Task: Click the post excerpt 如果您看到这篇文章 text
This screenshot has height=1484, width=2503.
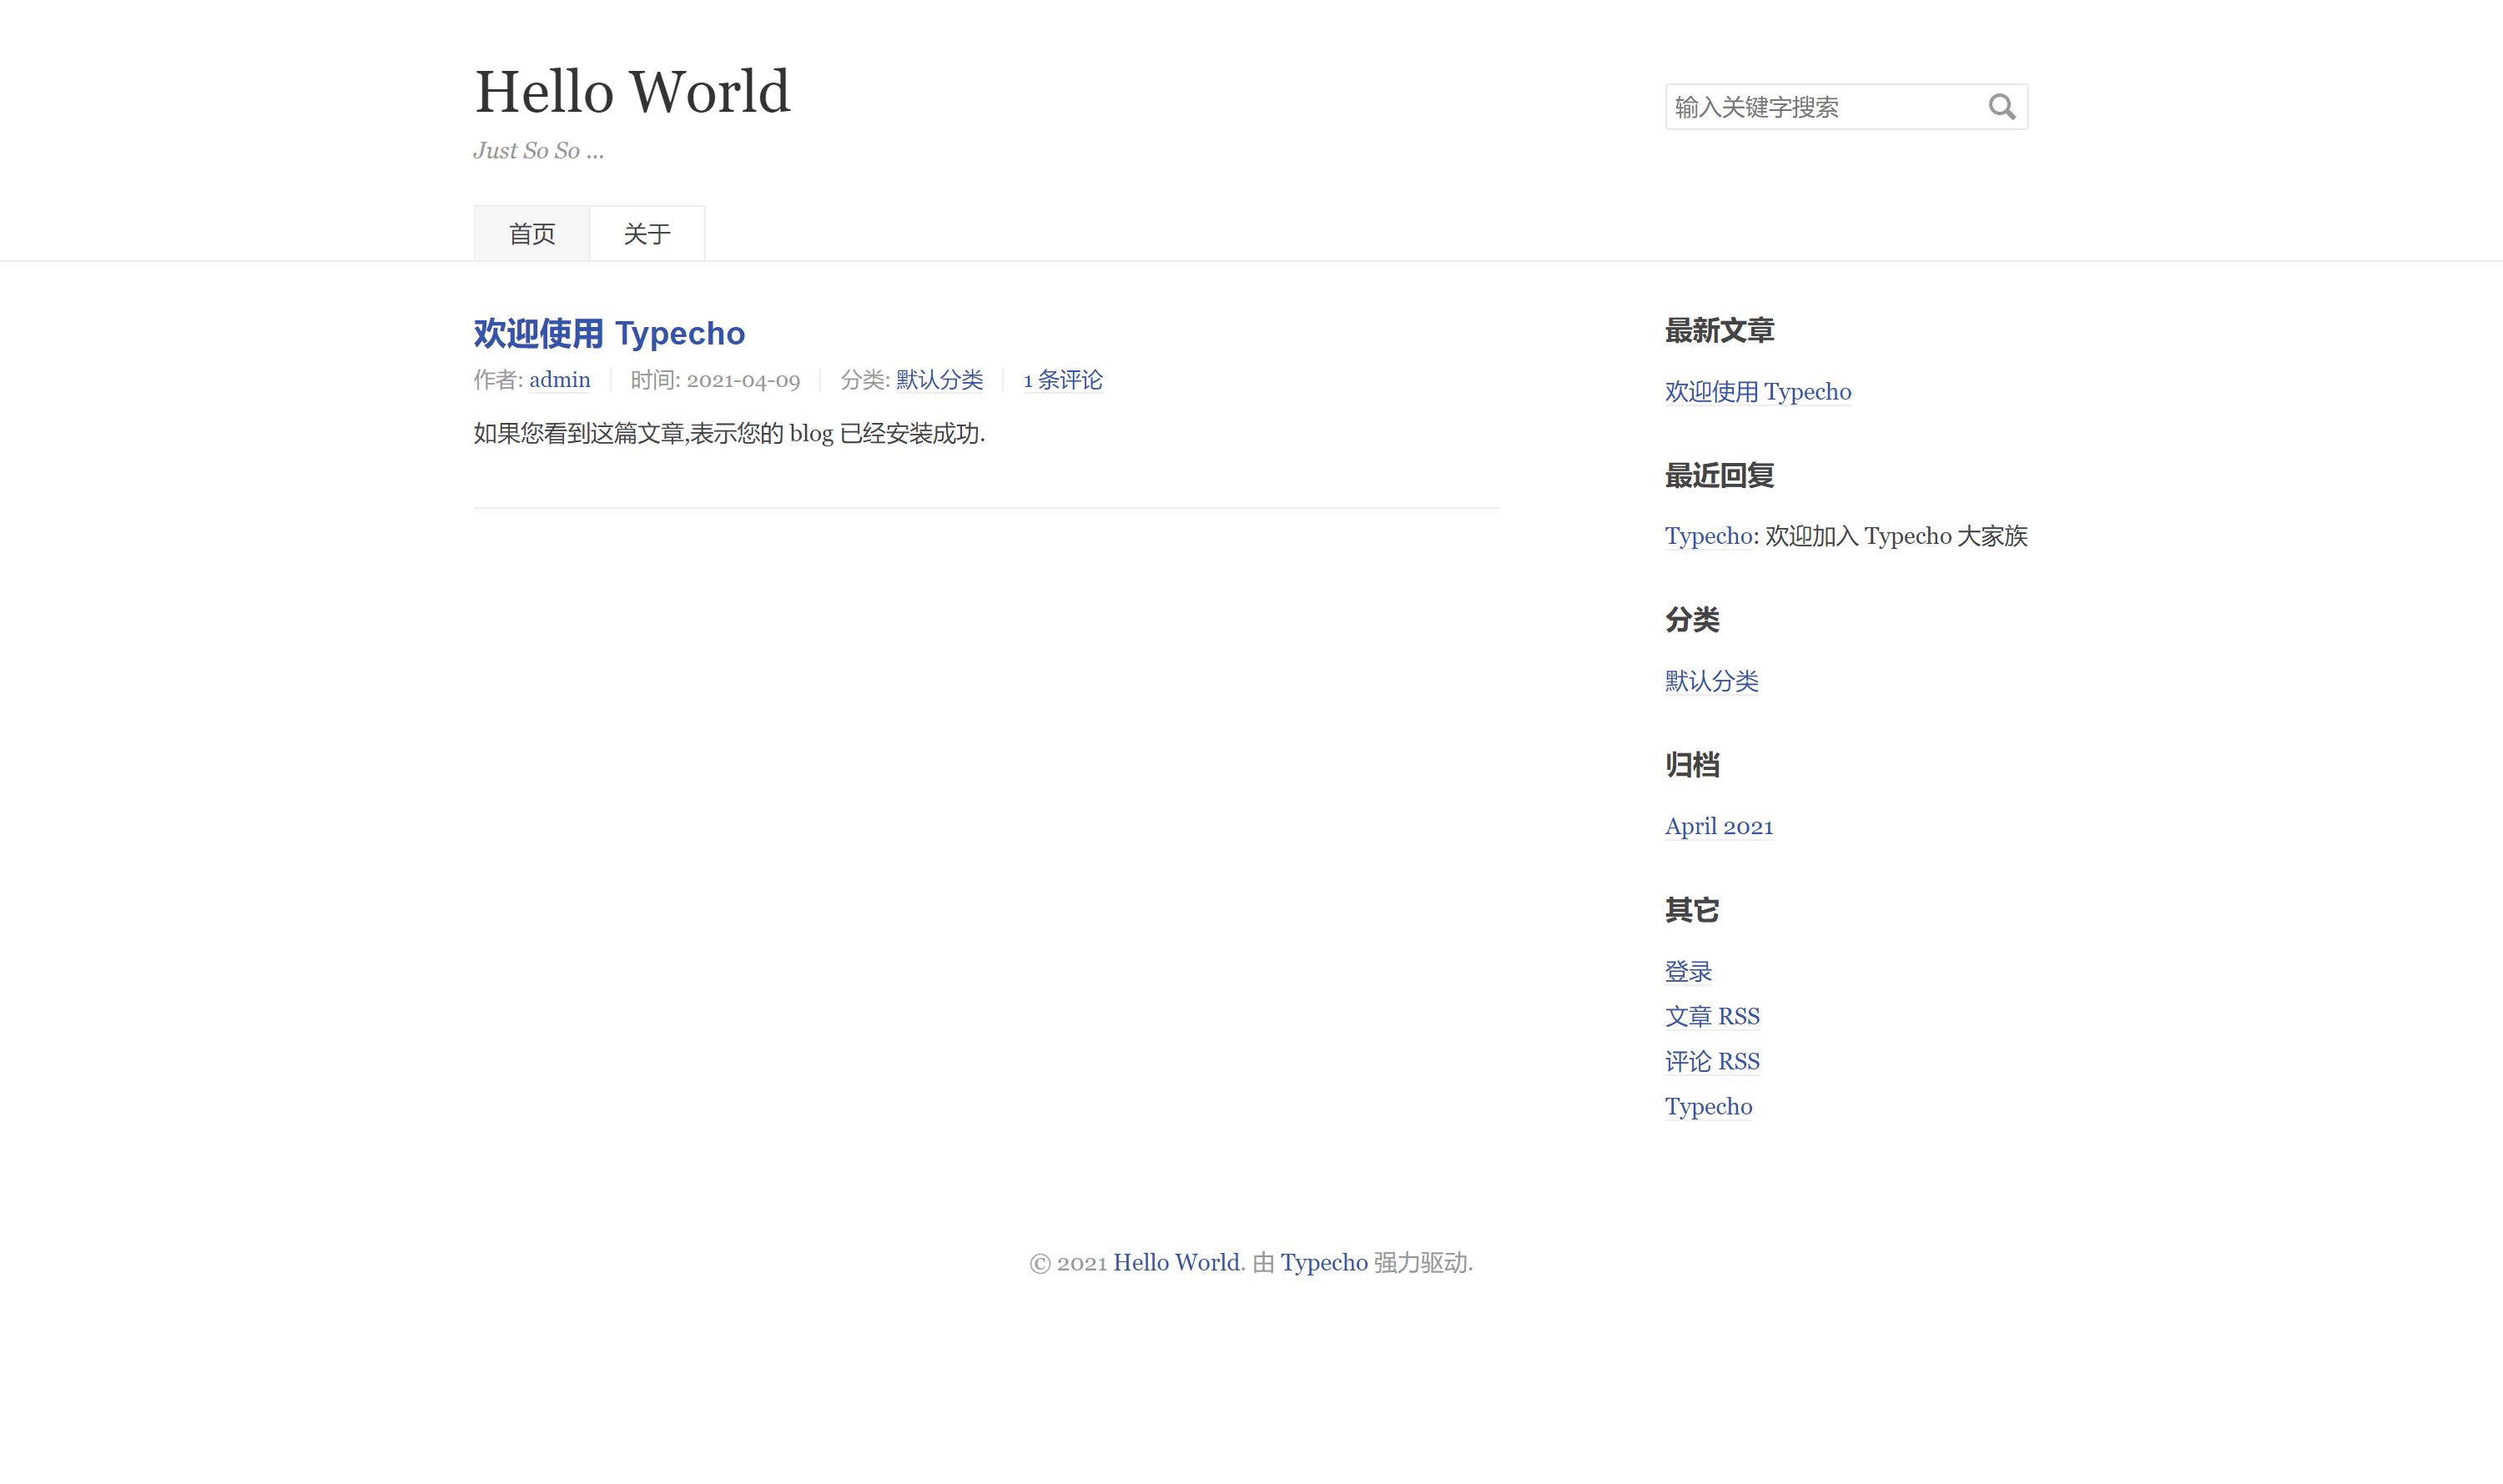Action: [729, 433]
